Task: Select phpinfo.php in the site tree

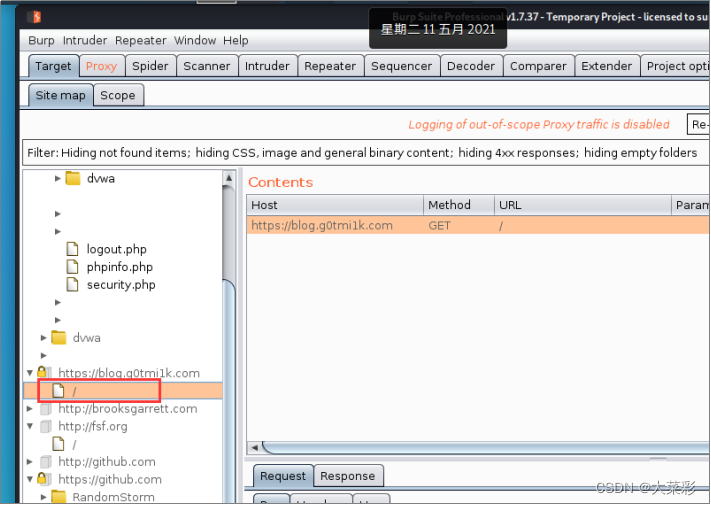Action: (x=120, y=267)
